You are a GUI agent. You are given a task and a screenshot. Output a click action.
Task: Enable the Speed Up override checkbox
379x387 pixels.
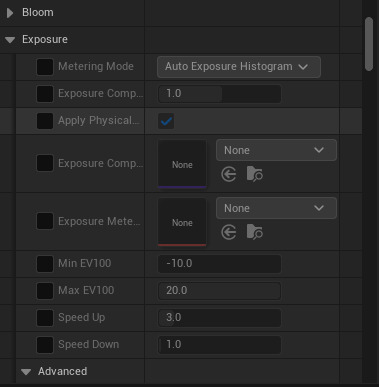click(45, 318)
